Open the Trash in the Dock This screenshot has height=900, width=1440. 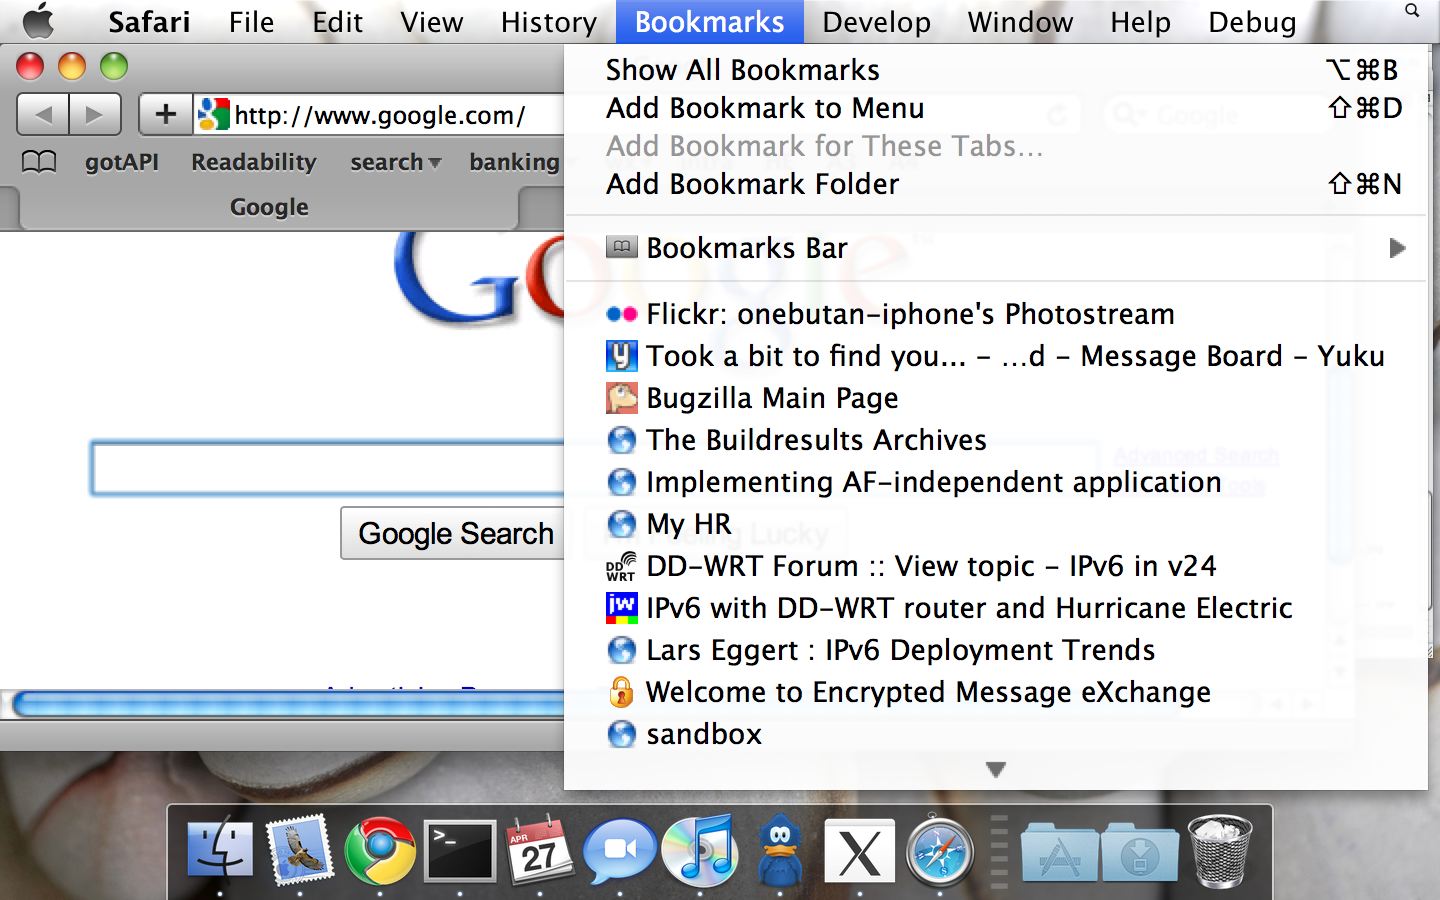click(1220, 851)
